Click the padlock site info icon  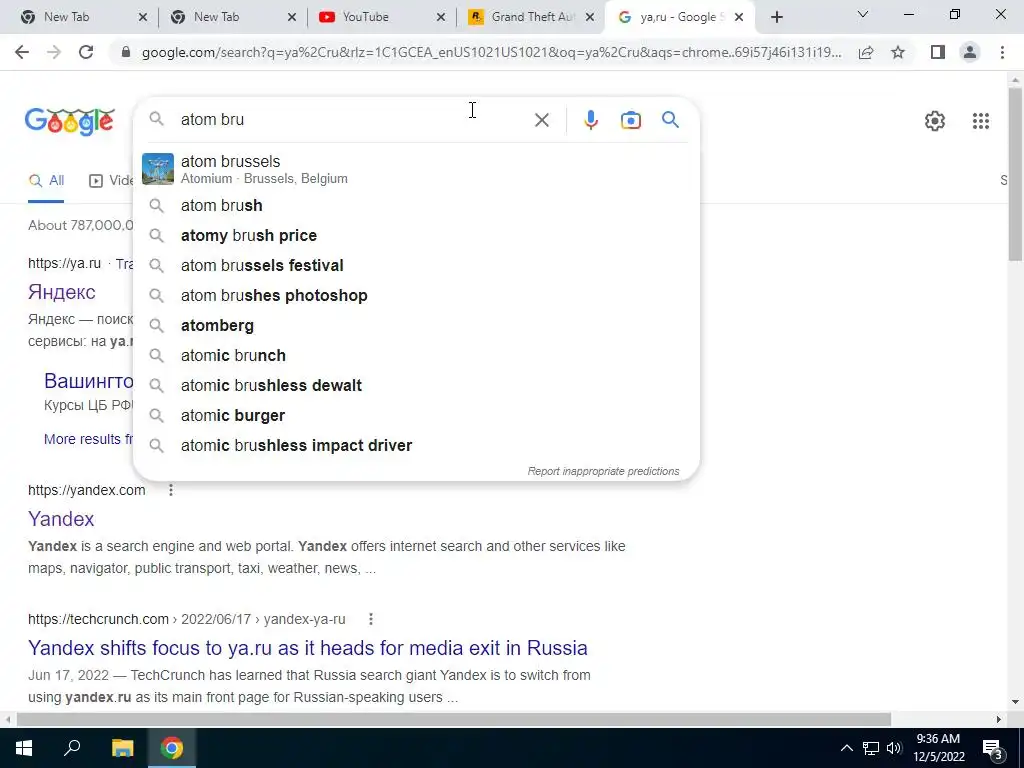(126, 52)
